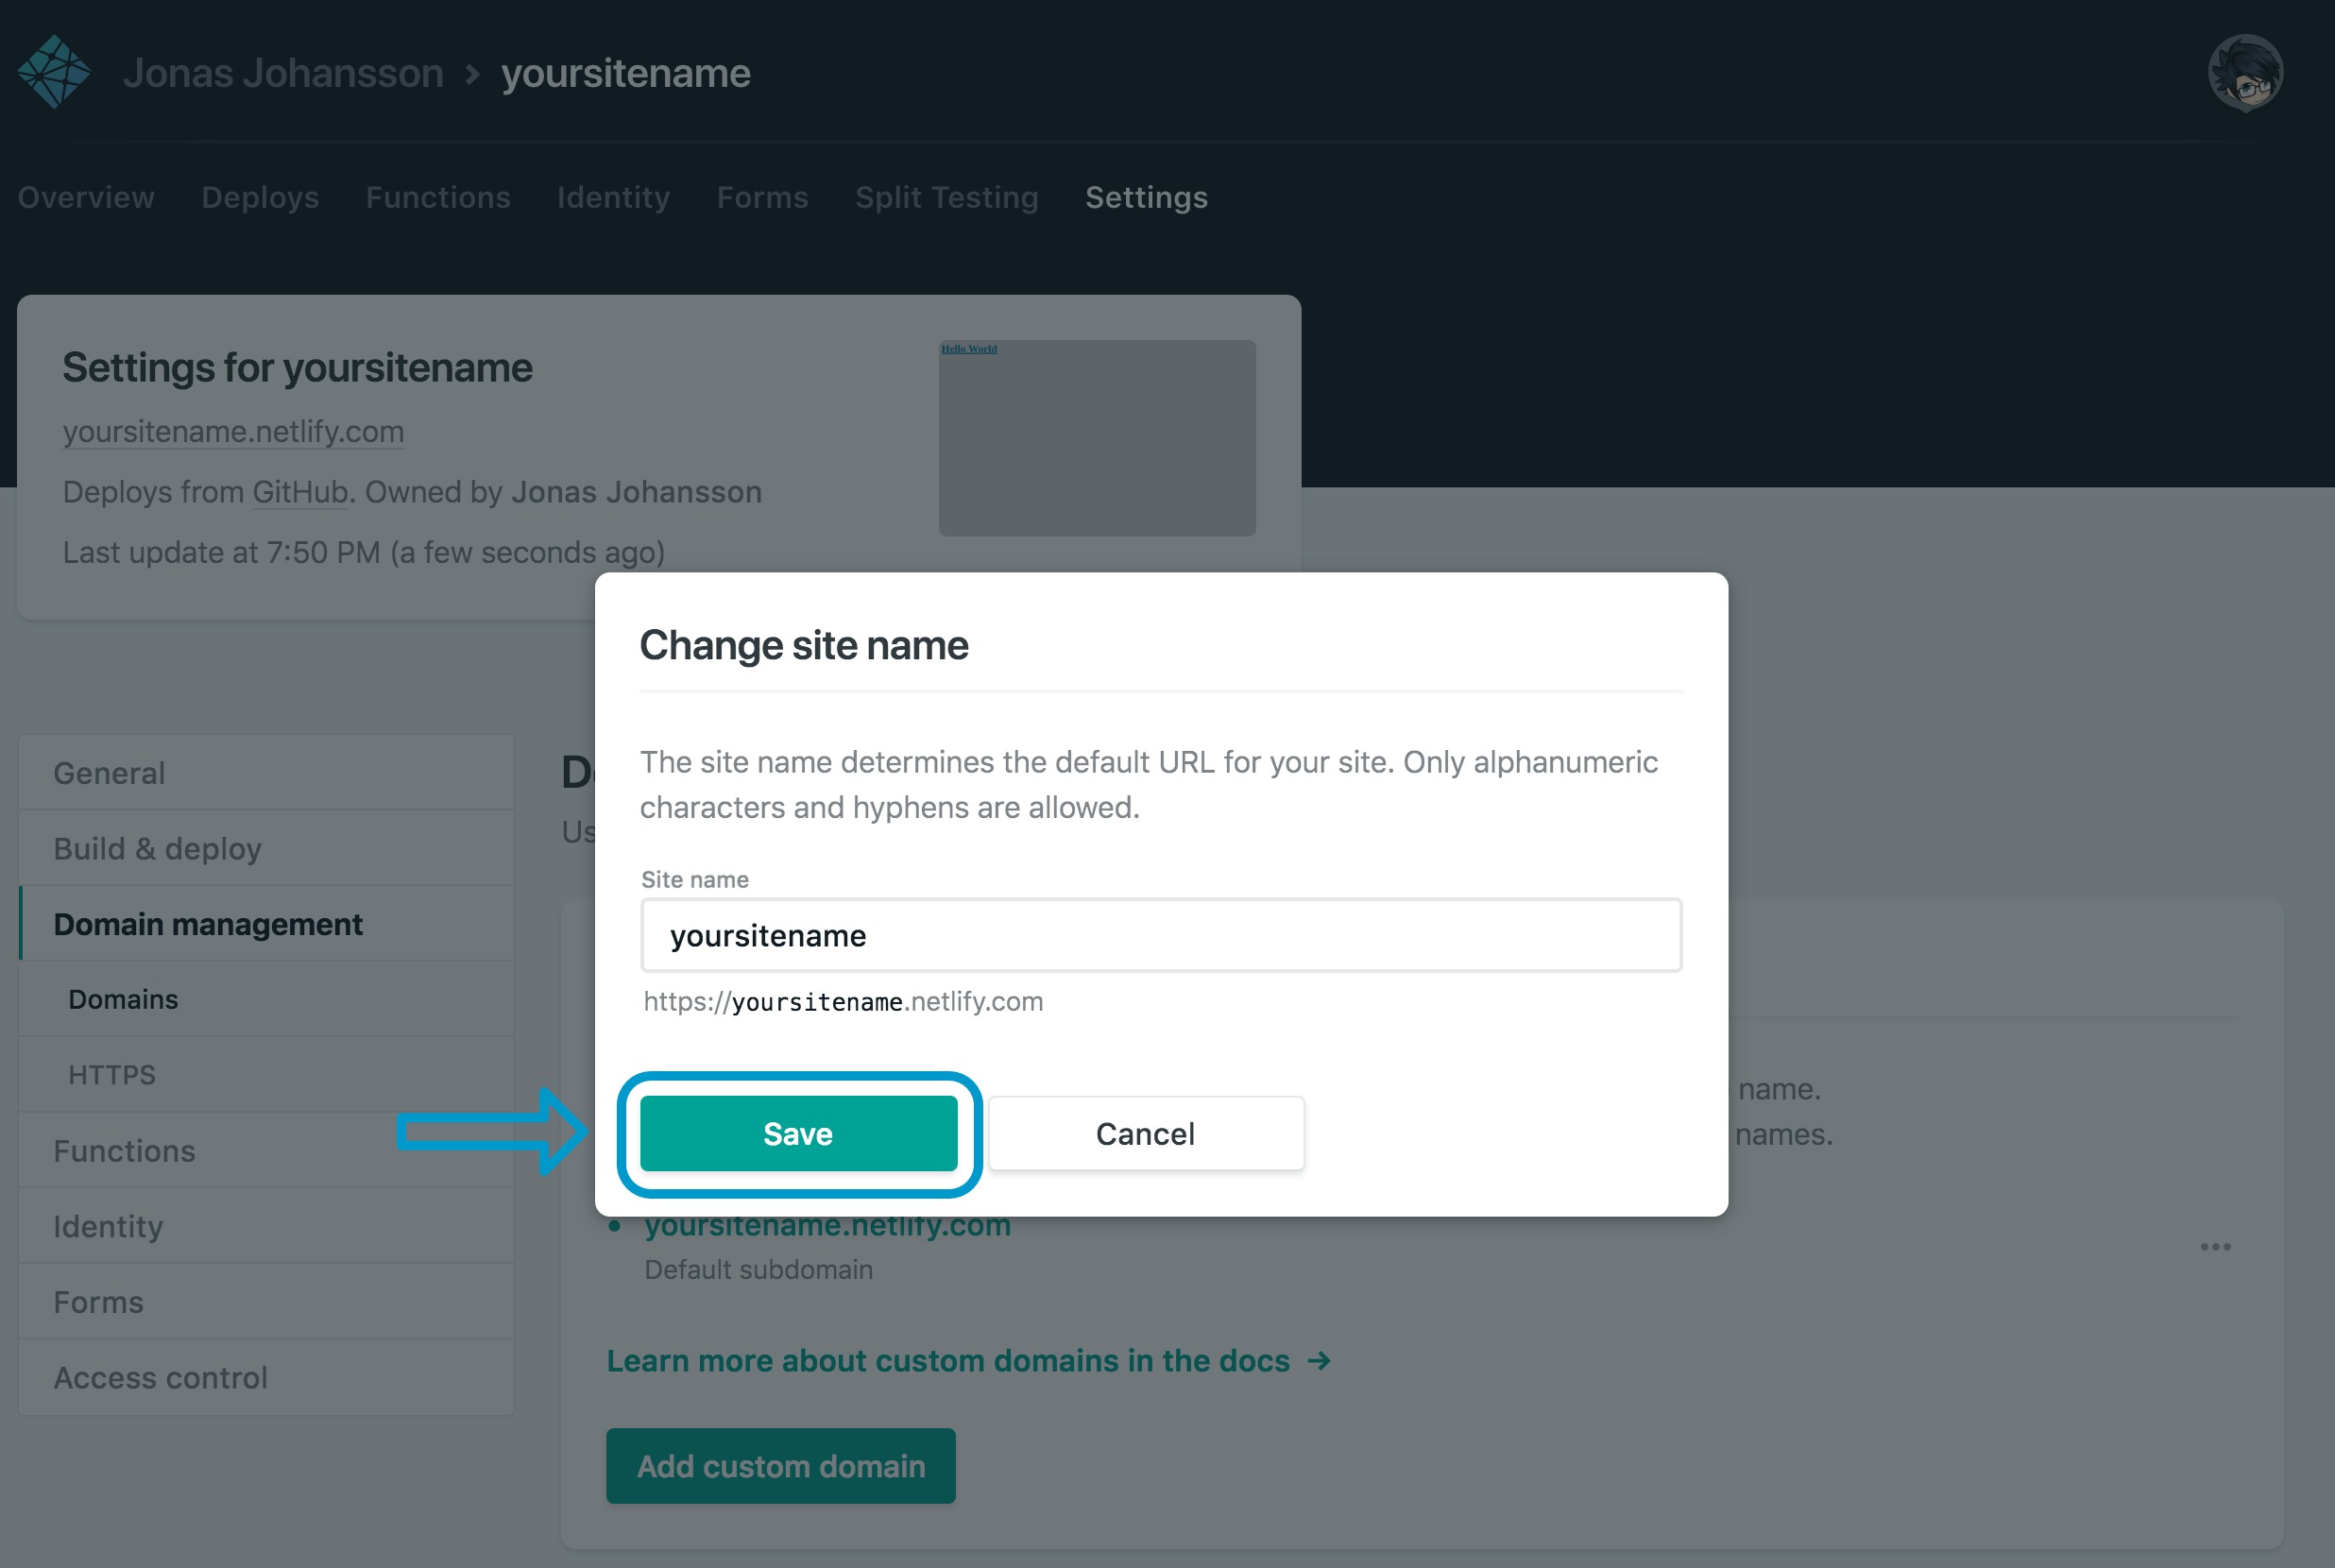Click the Add custom domain button

pyautogui.click(x=781, y=1465)
